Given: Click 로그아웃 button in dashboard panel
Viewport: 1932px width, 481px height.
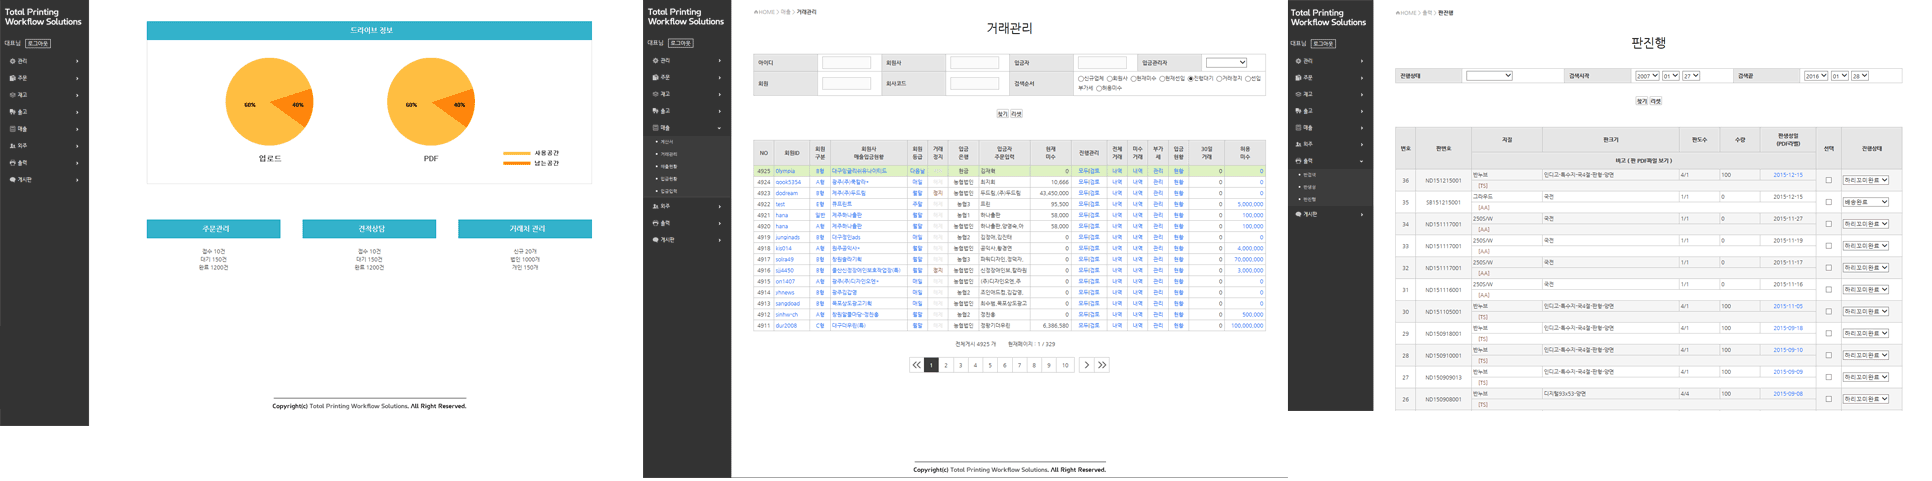Looking at the screenshot, I should 38,44.
